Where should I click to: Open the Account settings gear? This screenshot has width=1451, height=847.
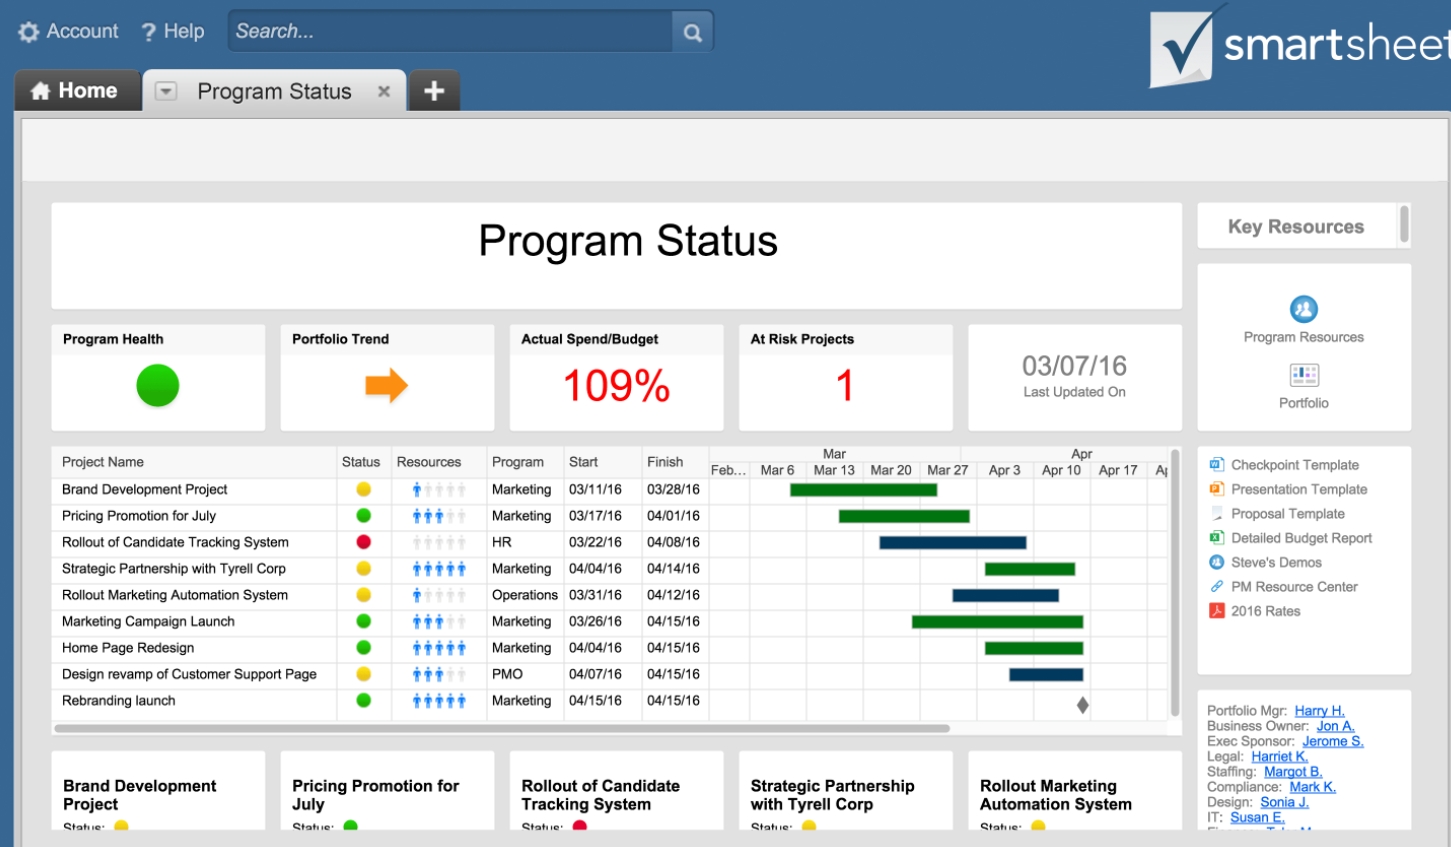(29, 32)
